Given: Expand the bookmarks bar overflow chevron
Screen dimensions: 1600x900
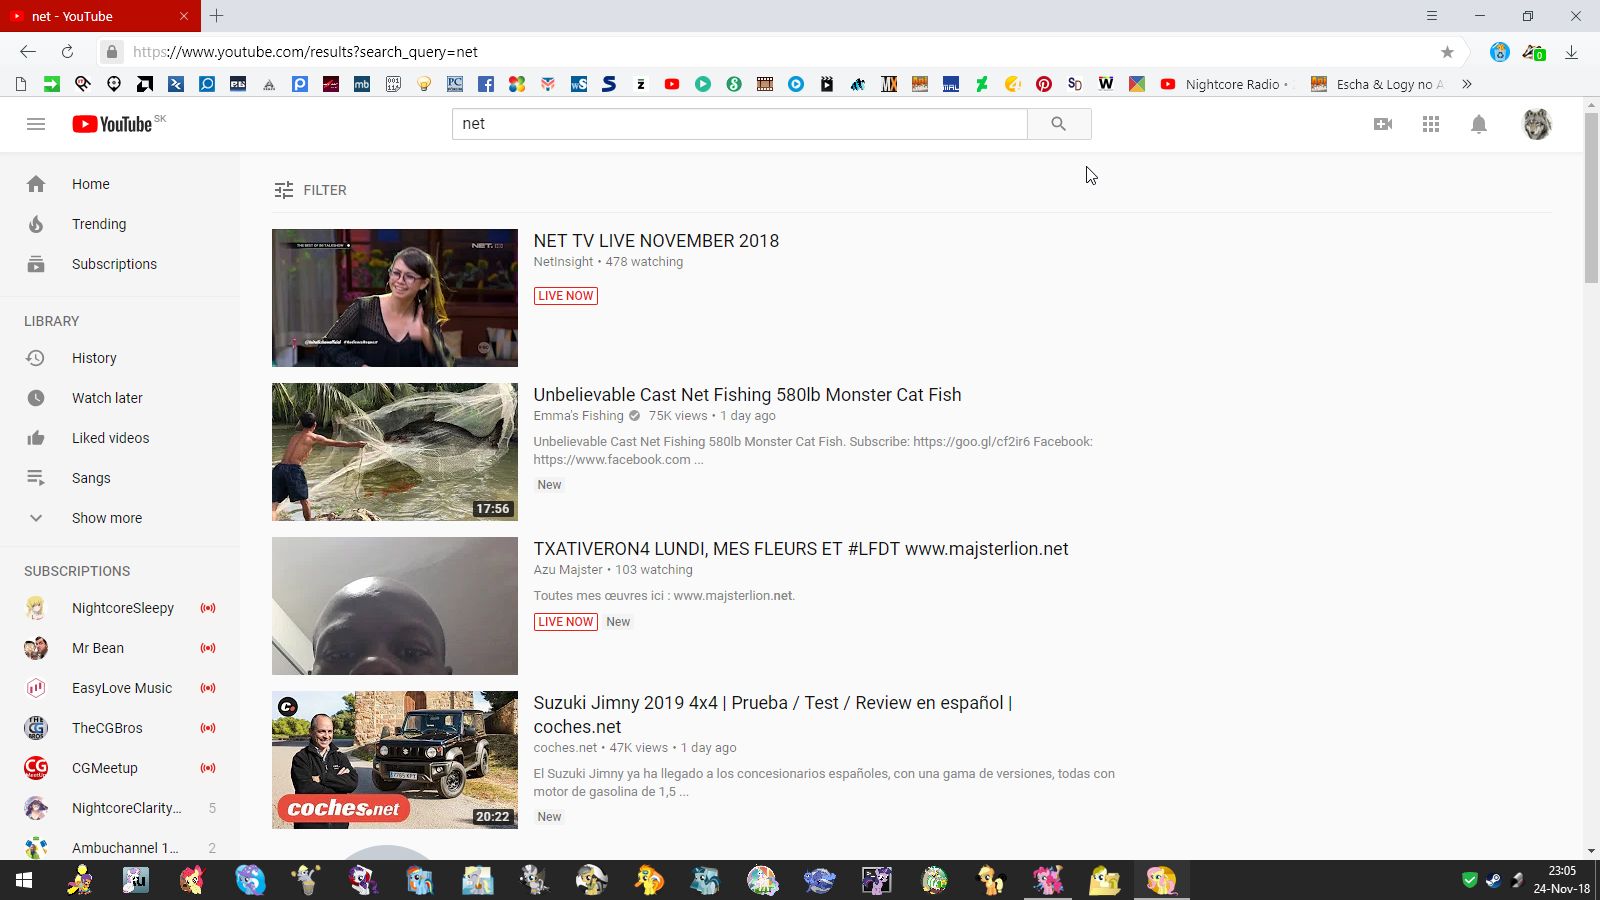Looking at the screenshot, I should (x=1467, y=84).
